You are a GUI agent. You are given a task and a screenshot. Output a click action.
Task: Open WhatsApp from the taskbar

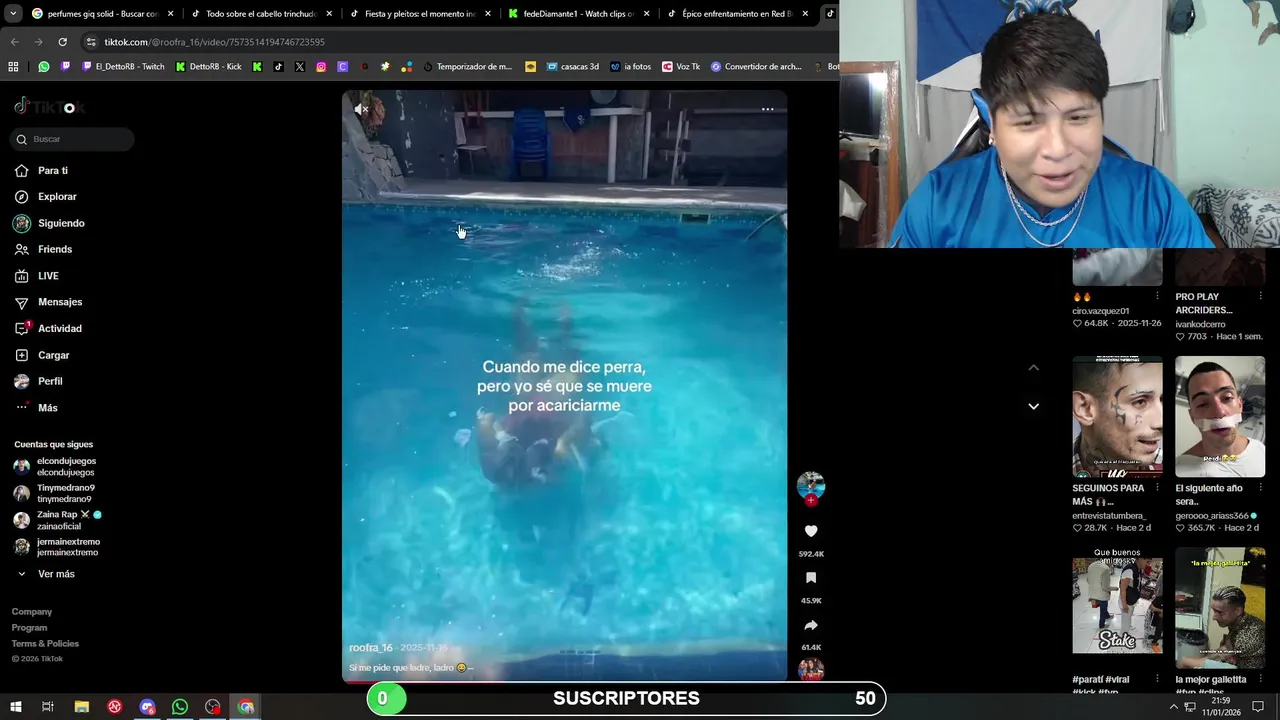(180, 707)
